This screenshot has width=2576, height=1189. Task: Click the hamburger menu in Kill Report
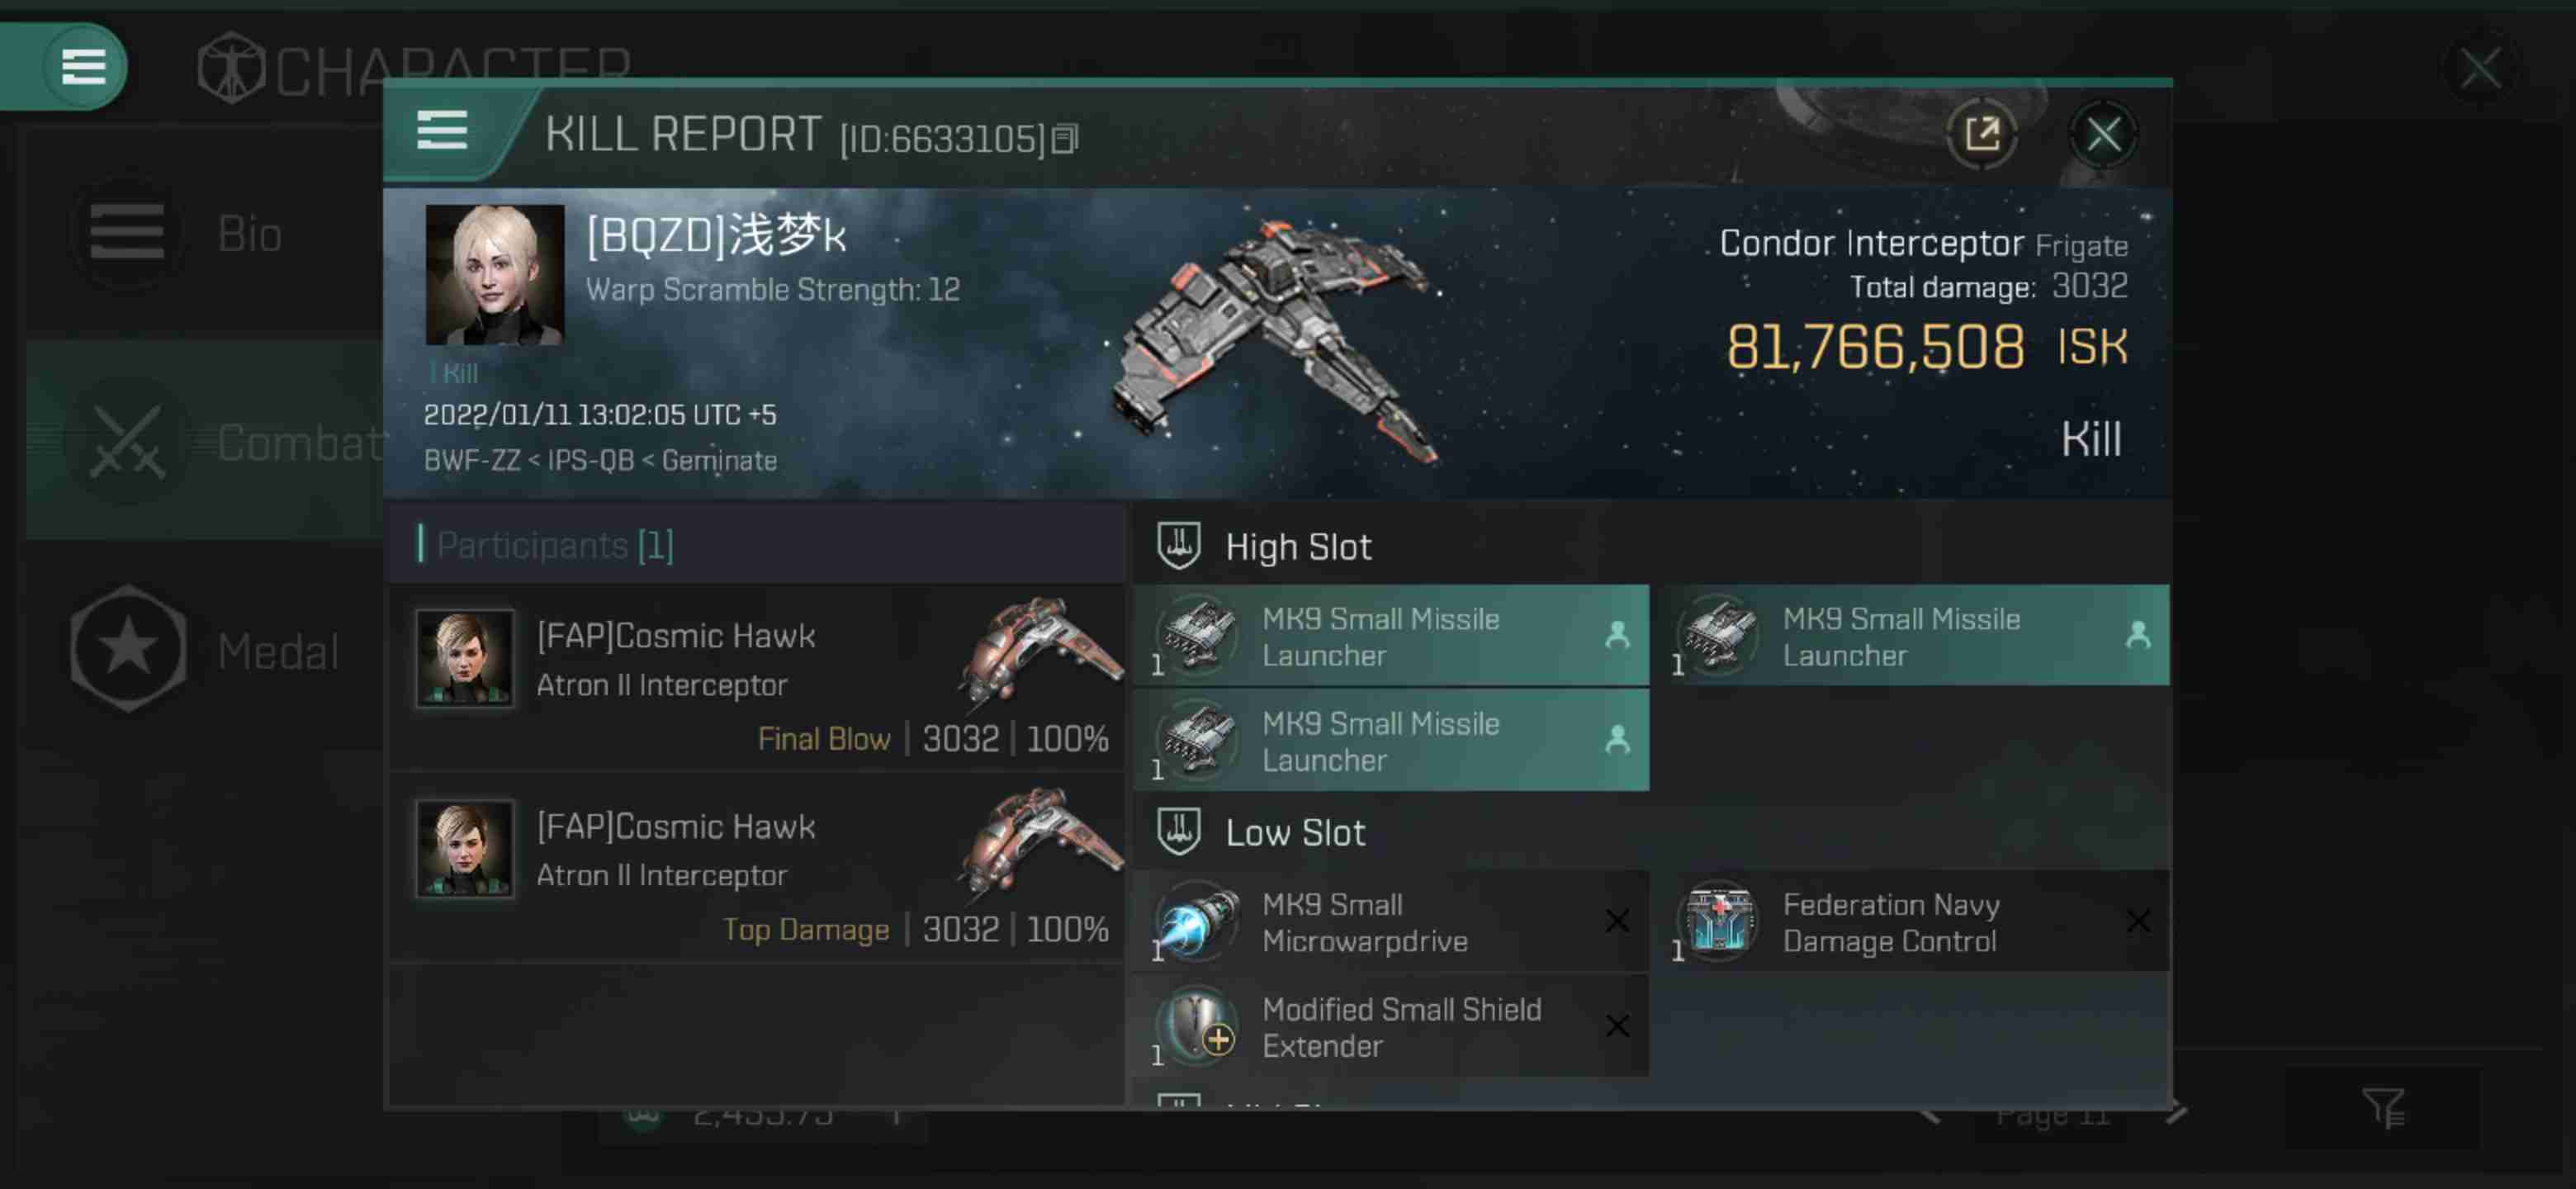(x=440, y=131)
